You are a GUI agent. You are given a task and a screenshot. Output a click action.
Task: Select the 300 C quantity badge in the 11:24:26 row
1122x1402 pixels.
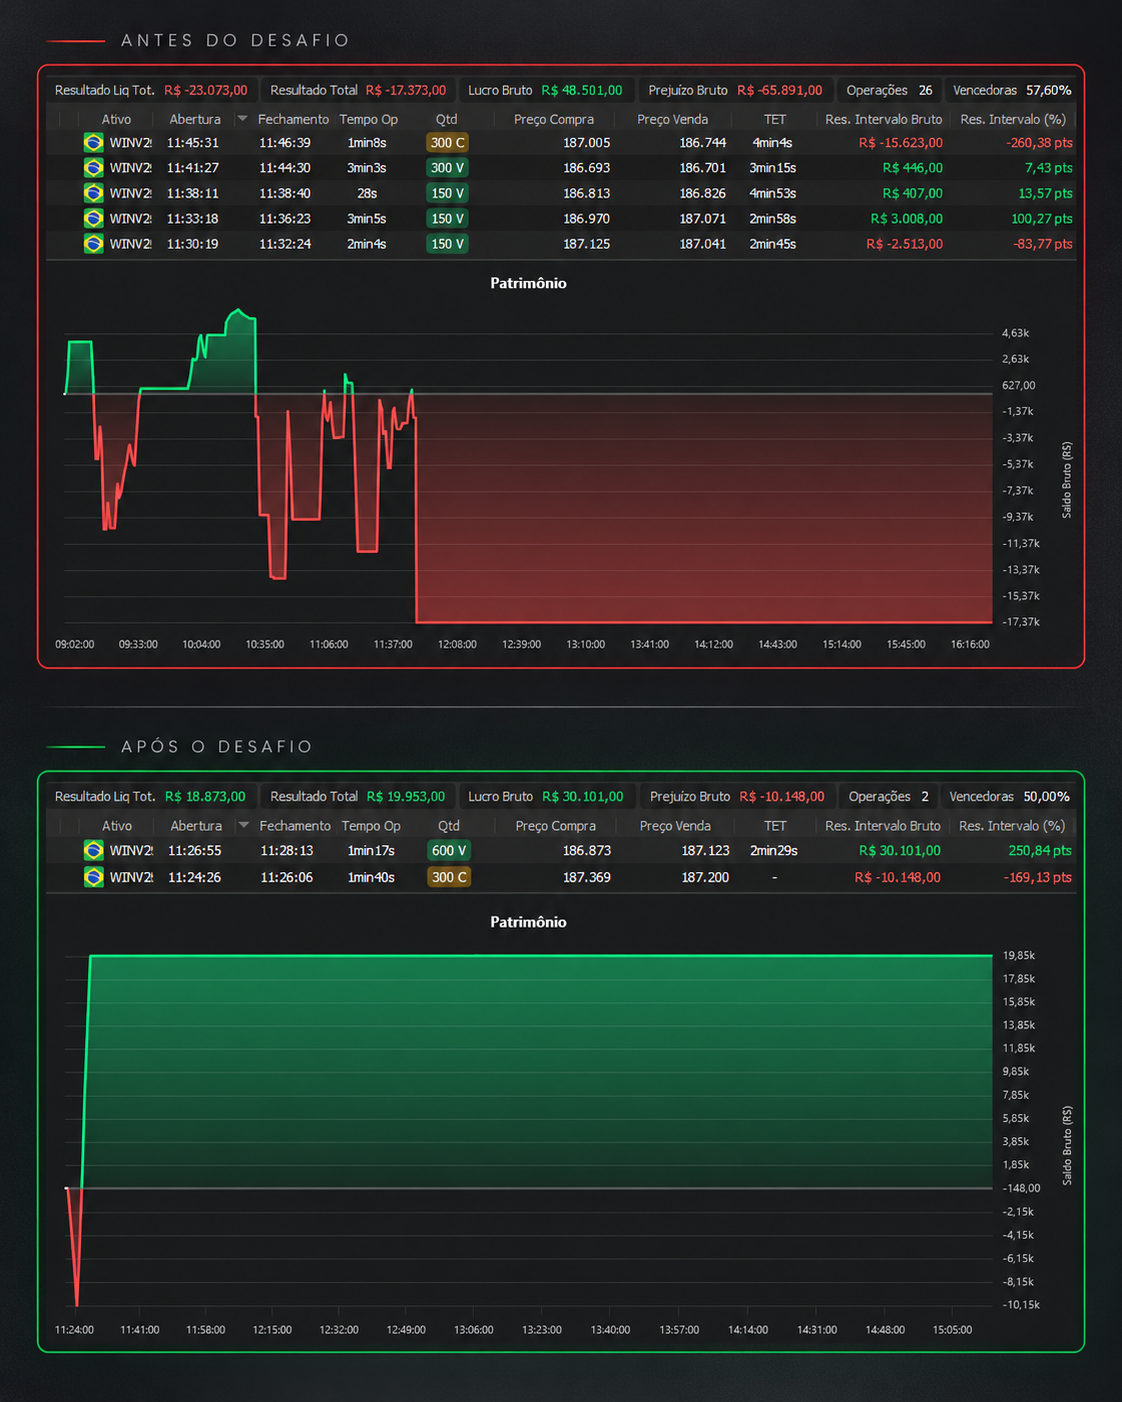pos(449,877)
